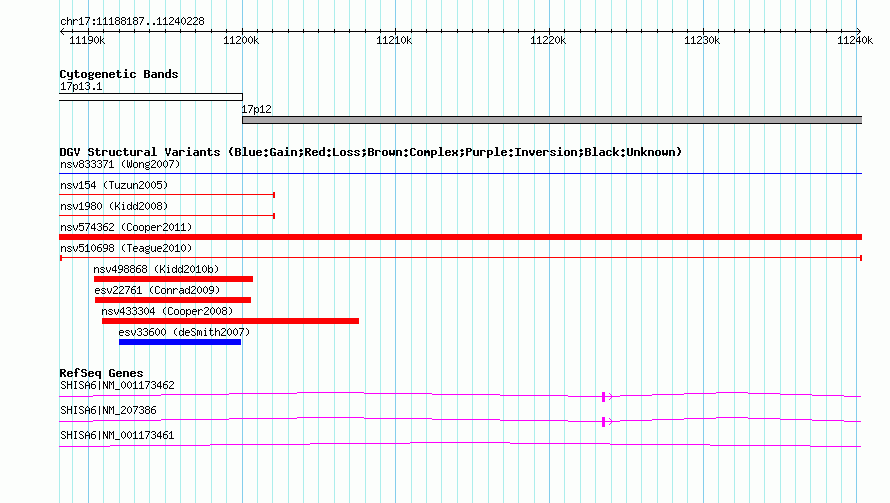Viewport: 890px width, 503px height.
Task: Click the 17p12 band label
Action: pyautogui.click(x=257, y=109)
